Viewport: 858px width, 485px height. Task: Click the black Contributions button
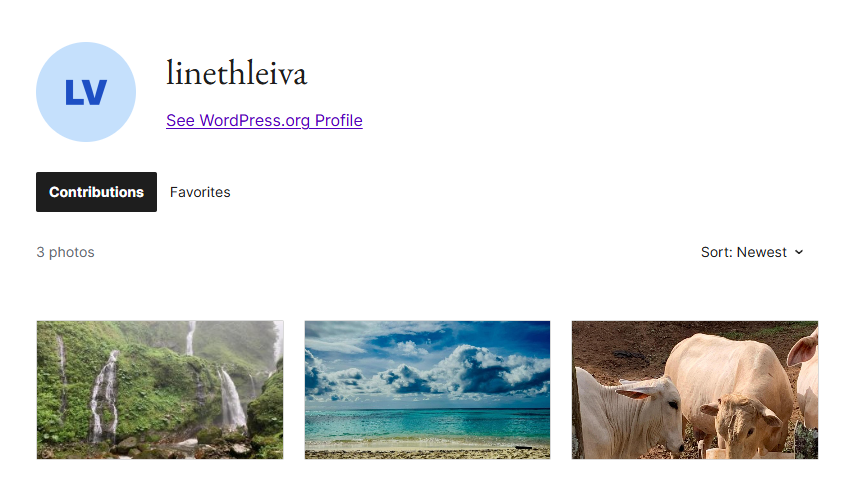pos(96,192)
